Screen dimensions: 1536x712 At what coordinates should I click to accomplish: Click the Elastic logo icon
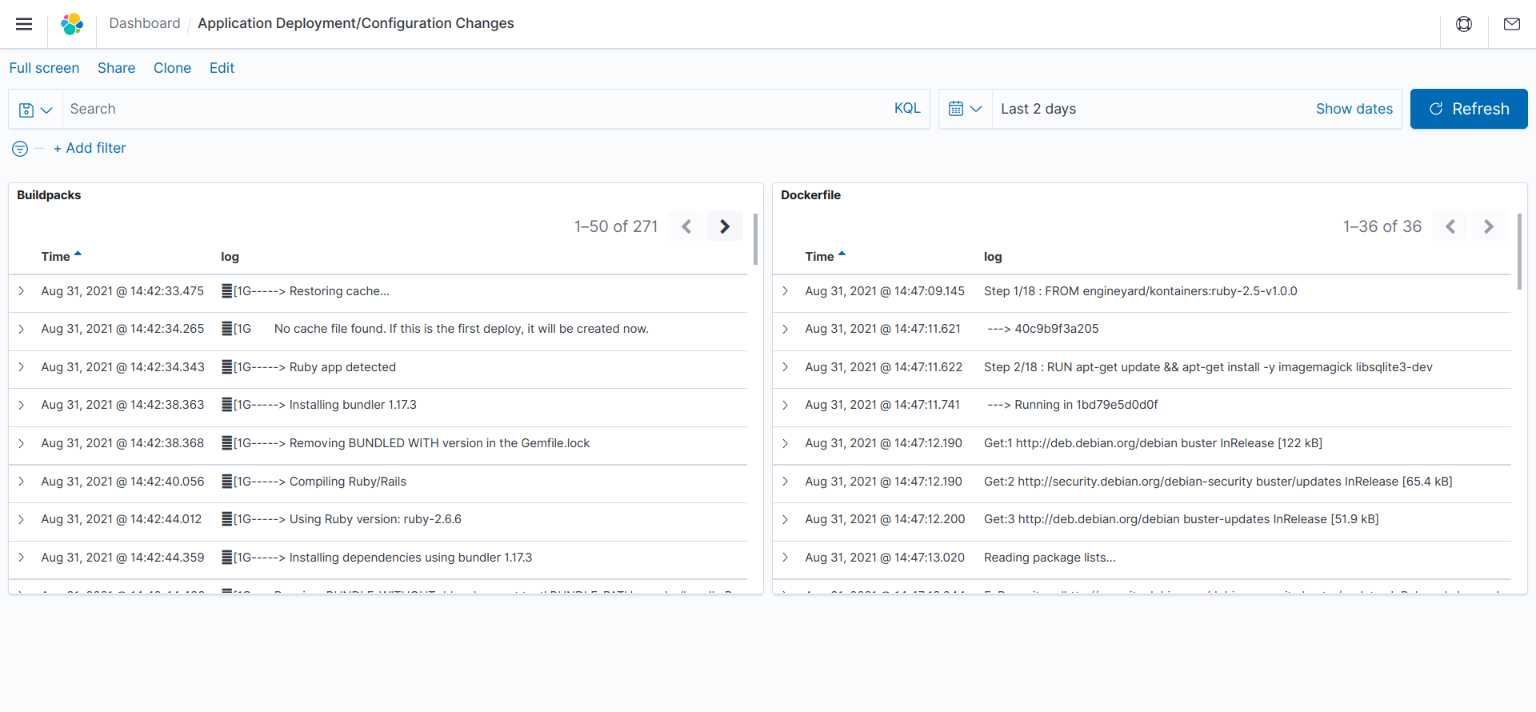(72, 24)
